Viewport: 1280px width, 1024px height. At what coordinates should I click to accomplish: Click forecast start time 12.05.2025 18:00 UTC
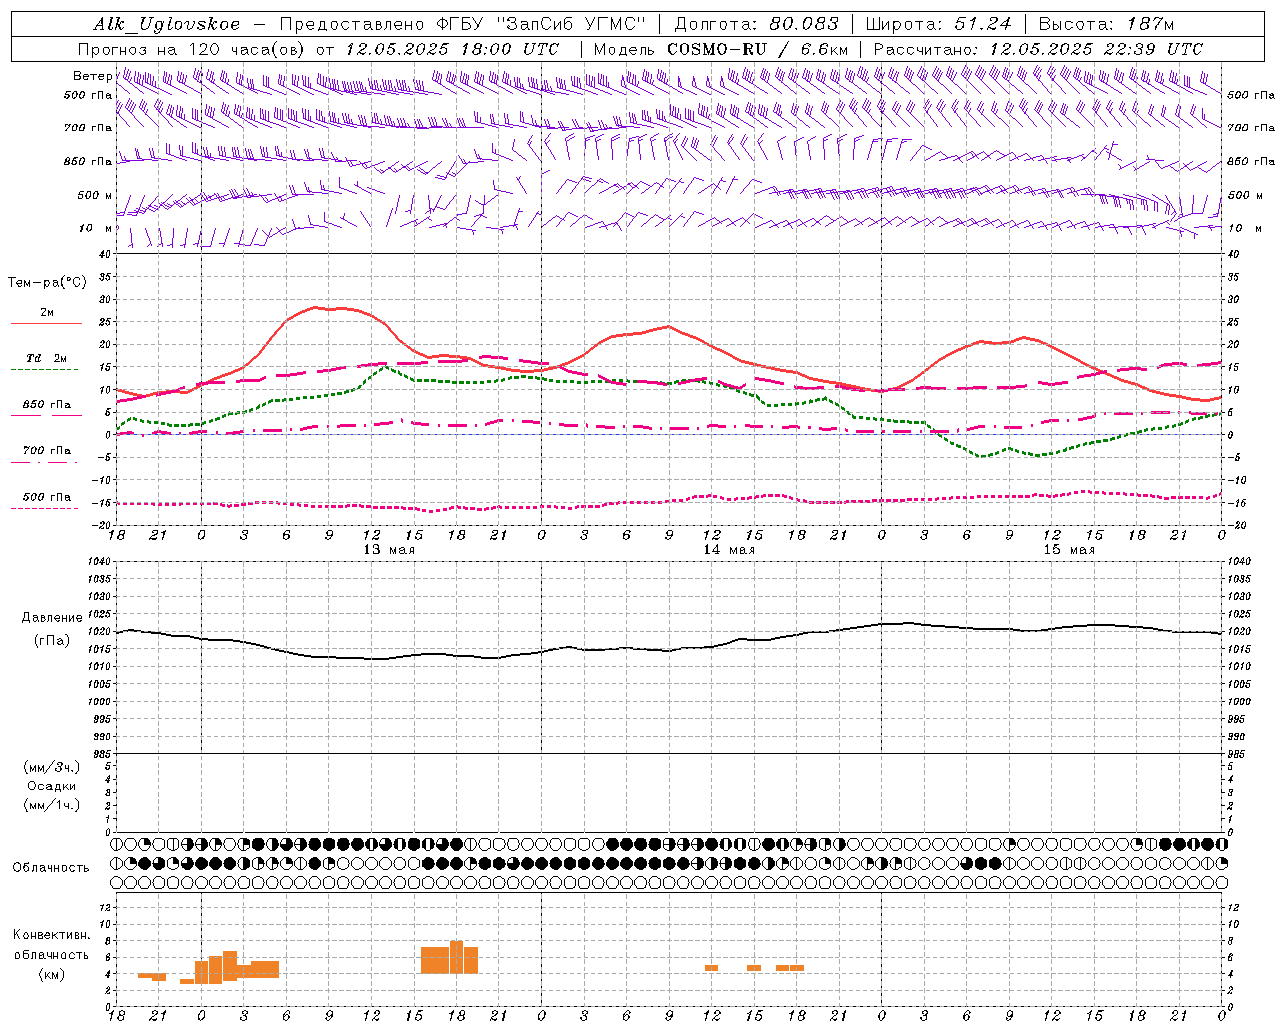(x=452, y=49)
